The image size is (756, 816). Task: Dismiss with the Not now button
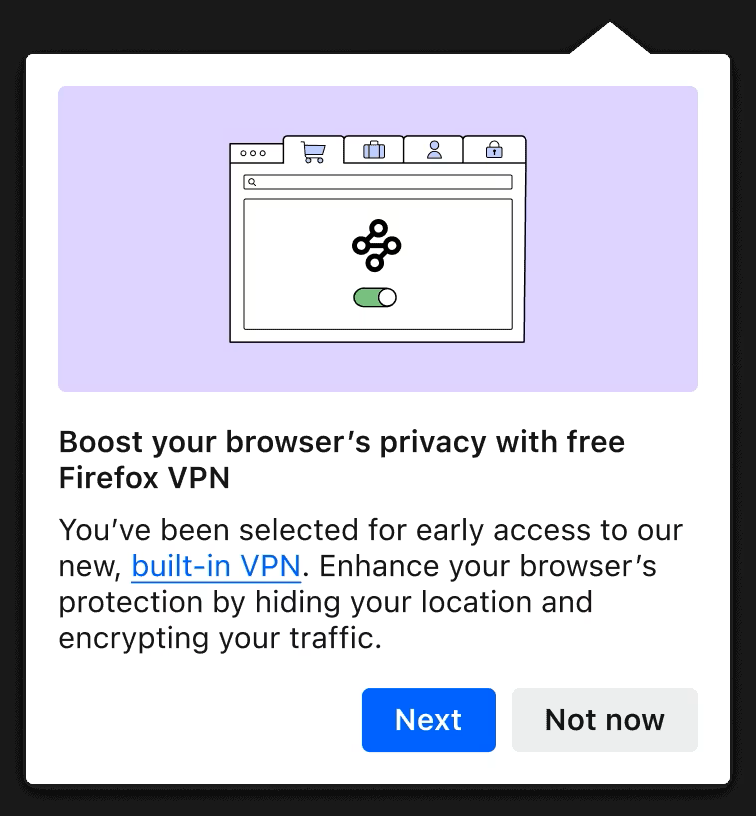point(605,720)
